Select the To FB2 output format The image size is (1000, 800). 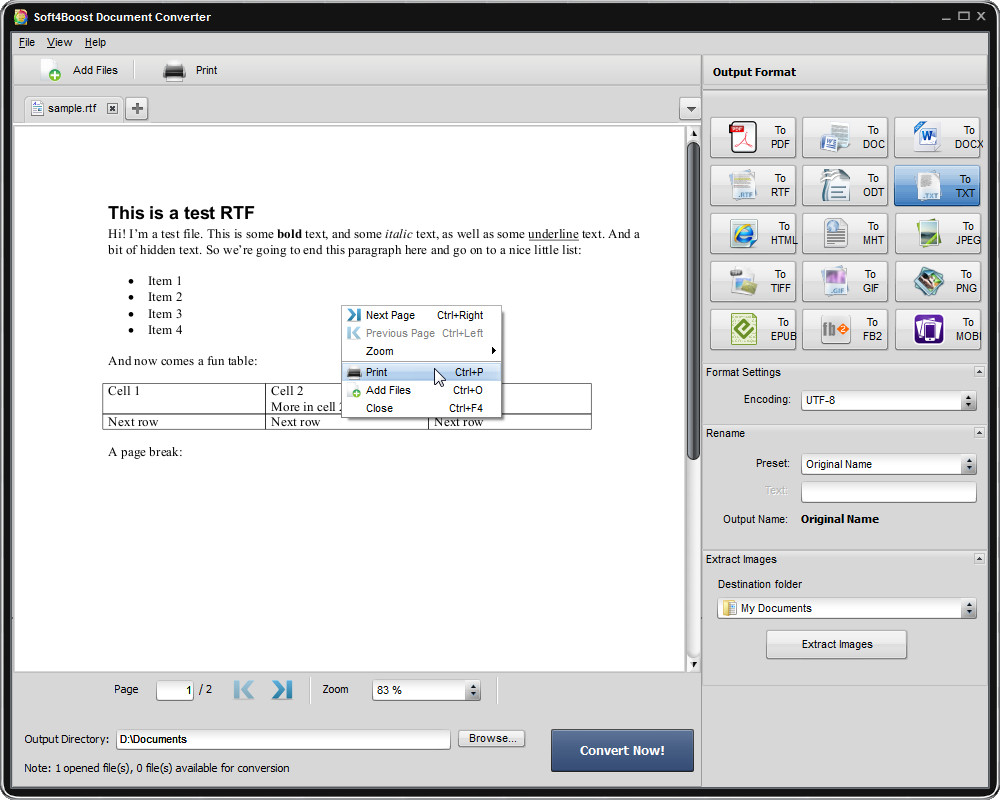[x=845, y=329]
